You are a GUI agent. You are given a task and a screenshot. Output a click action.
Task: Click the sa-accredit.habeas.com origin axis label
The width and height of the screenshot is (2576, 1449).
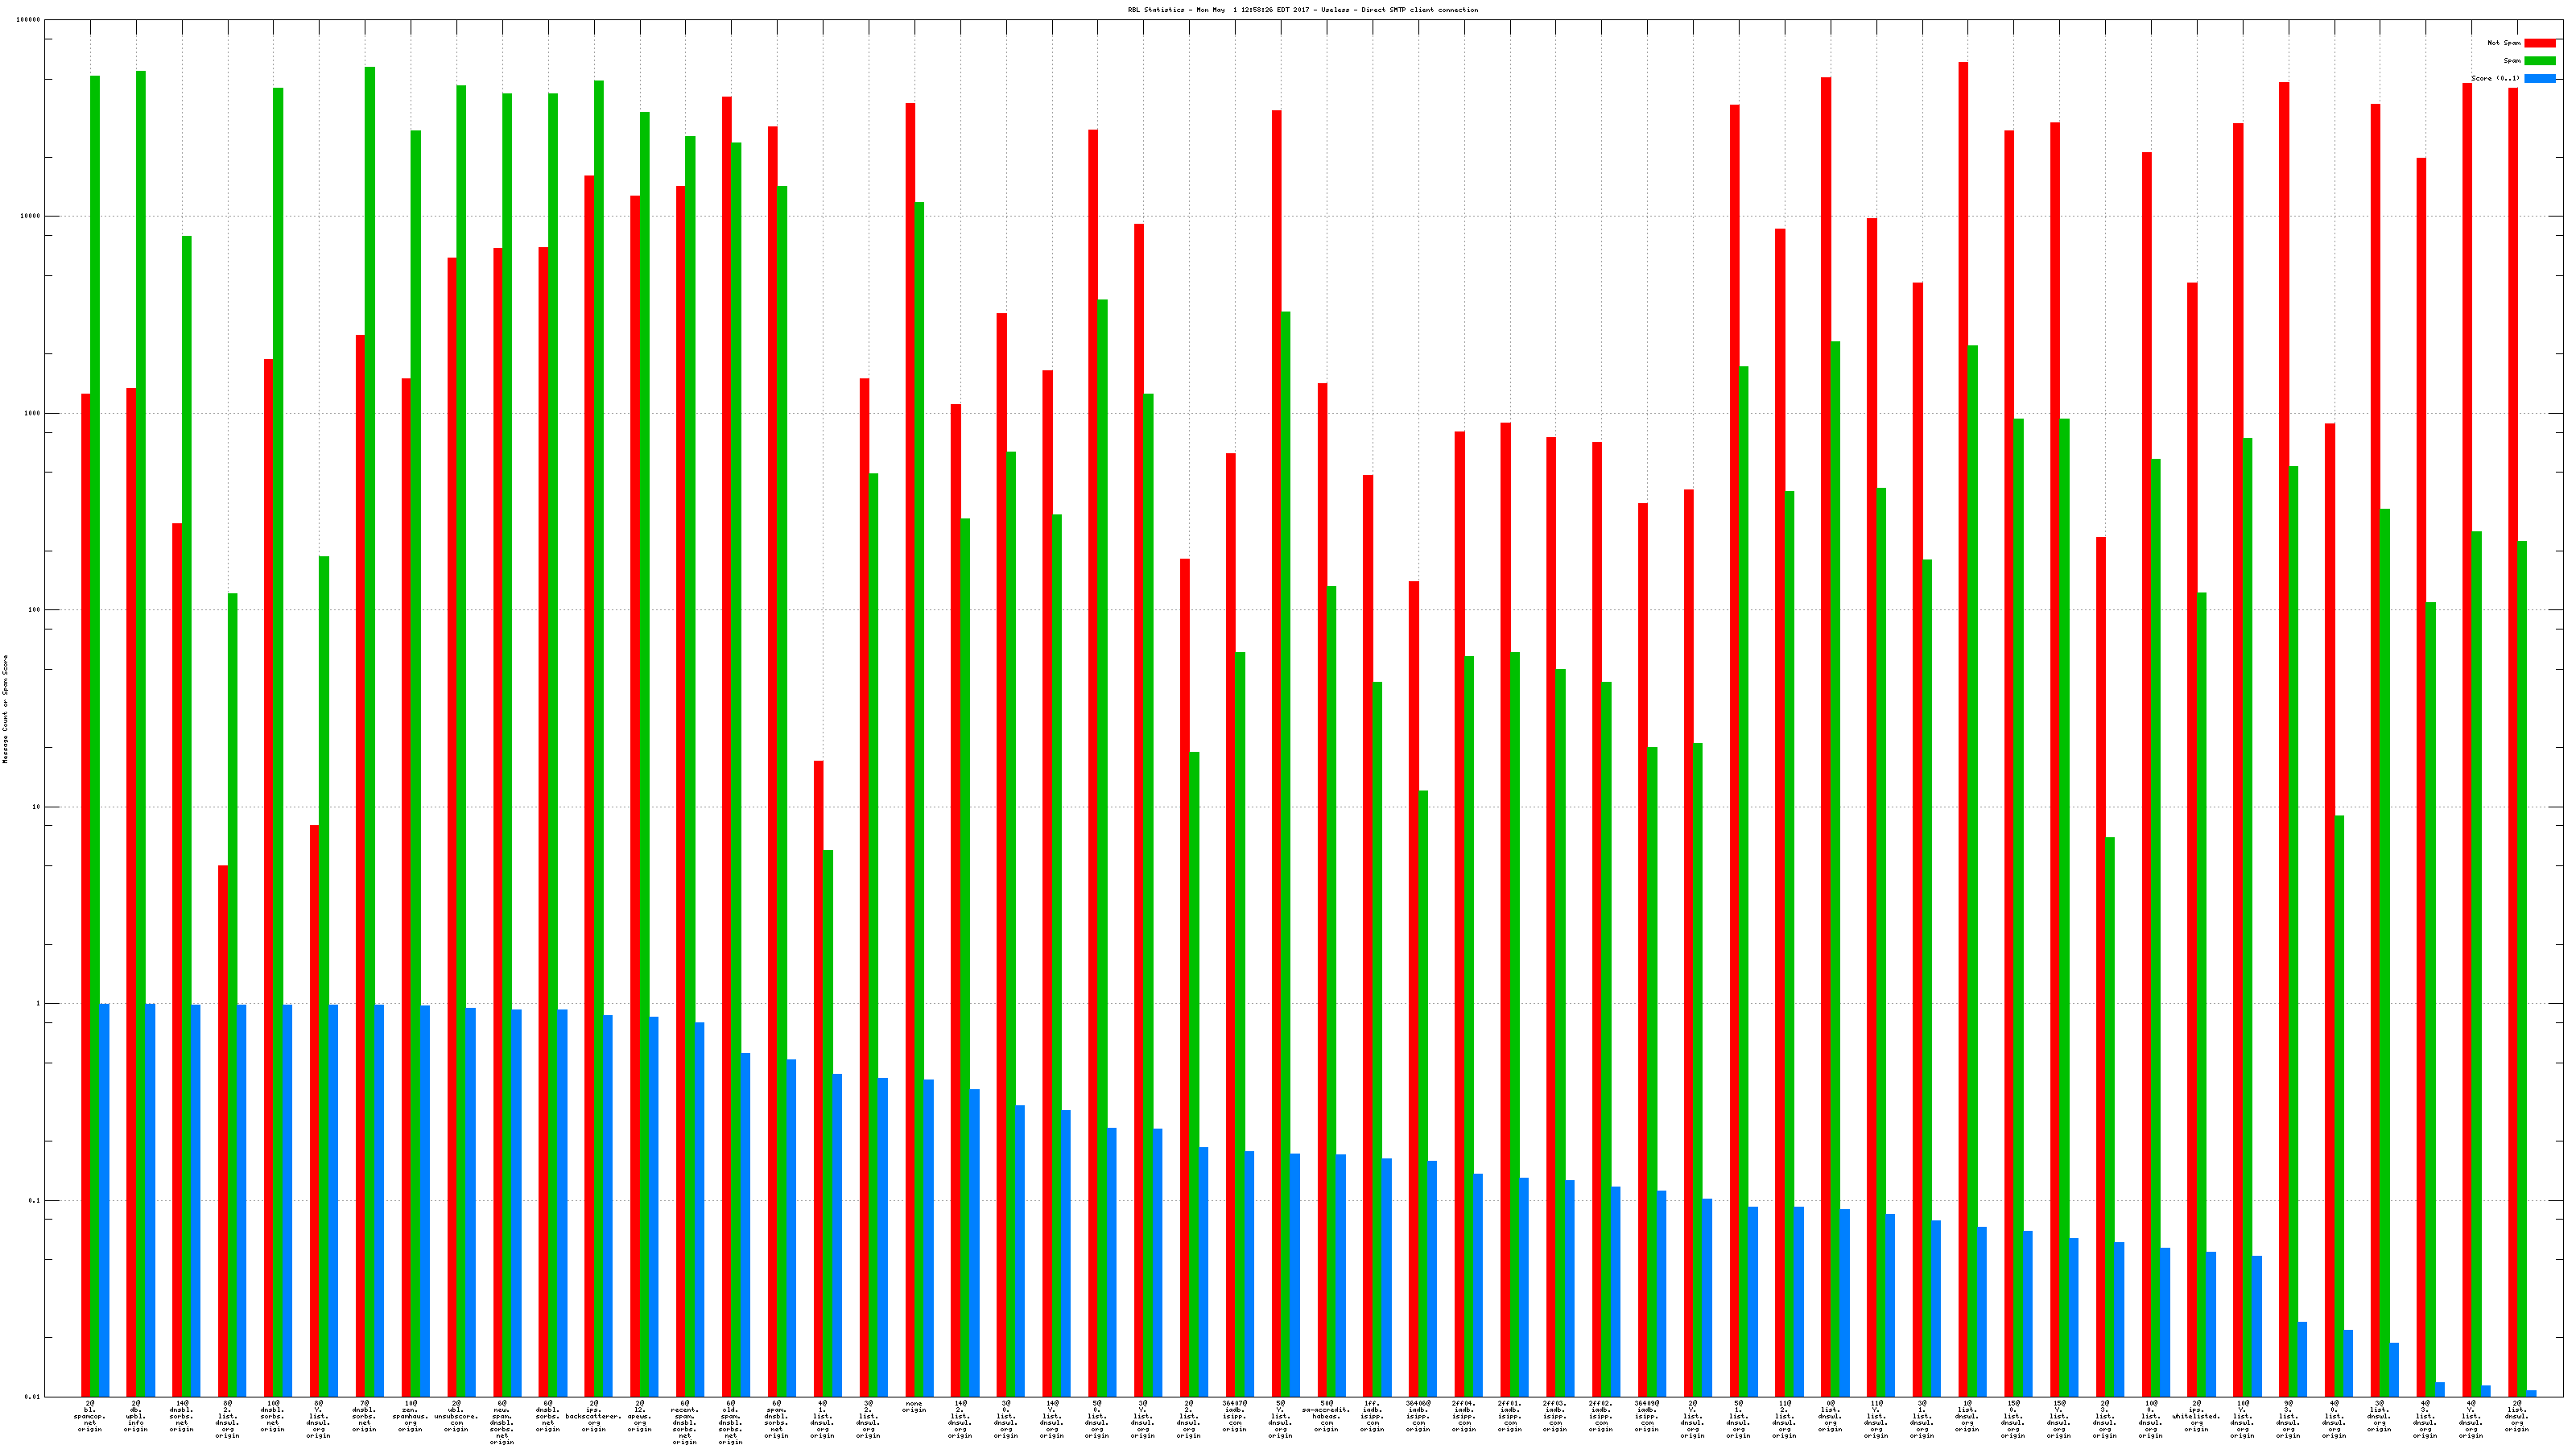1326,1416
